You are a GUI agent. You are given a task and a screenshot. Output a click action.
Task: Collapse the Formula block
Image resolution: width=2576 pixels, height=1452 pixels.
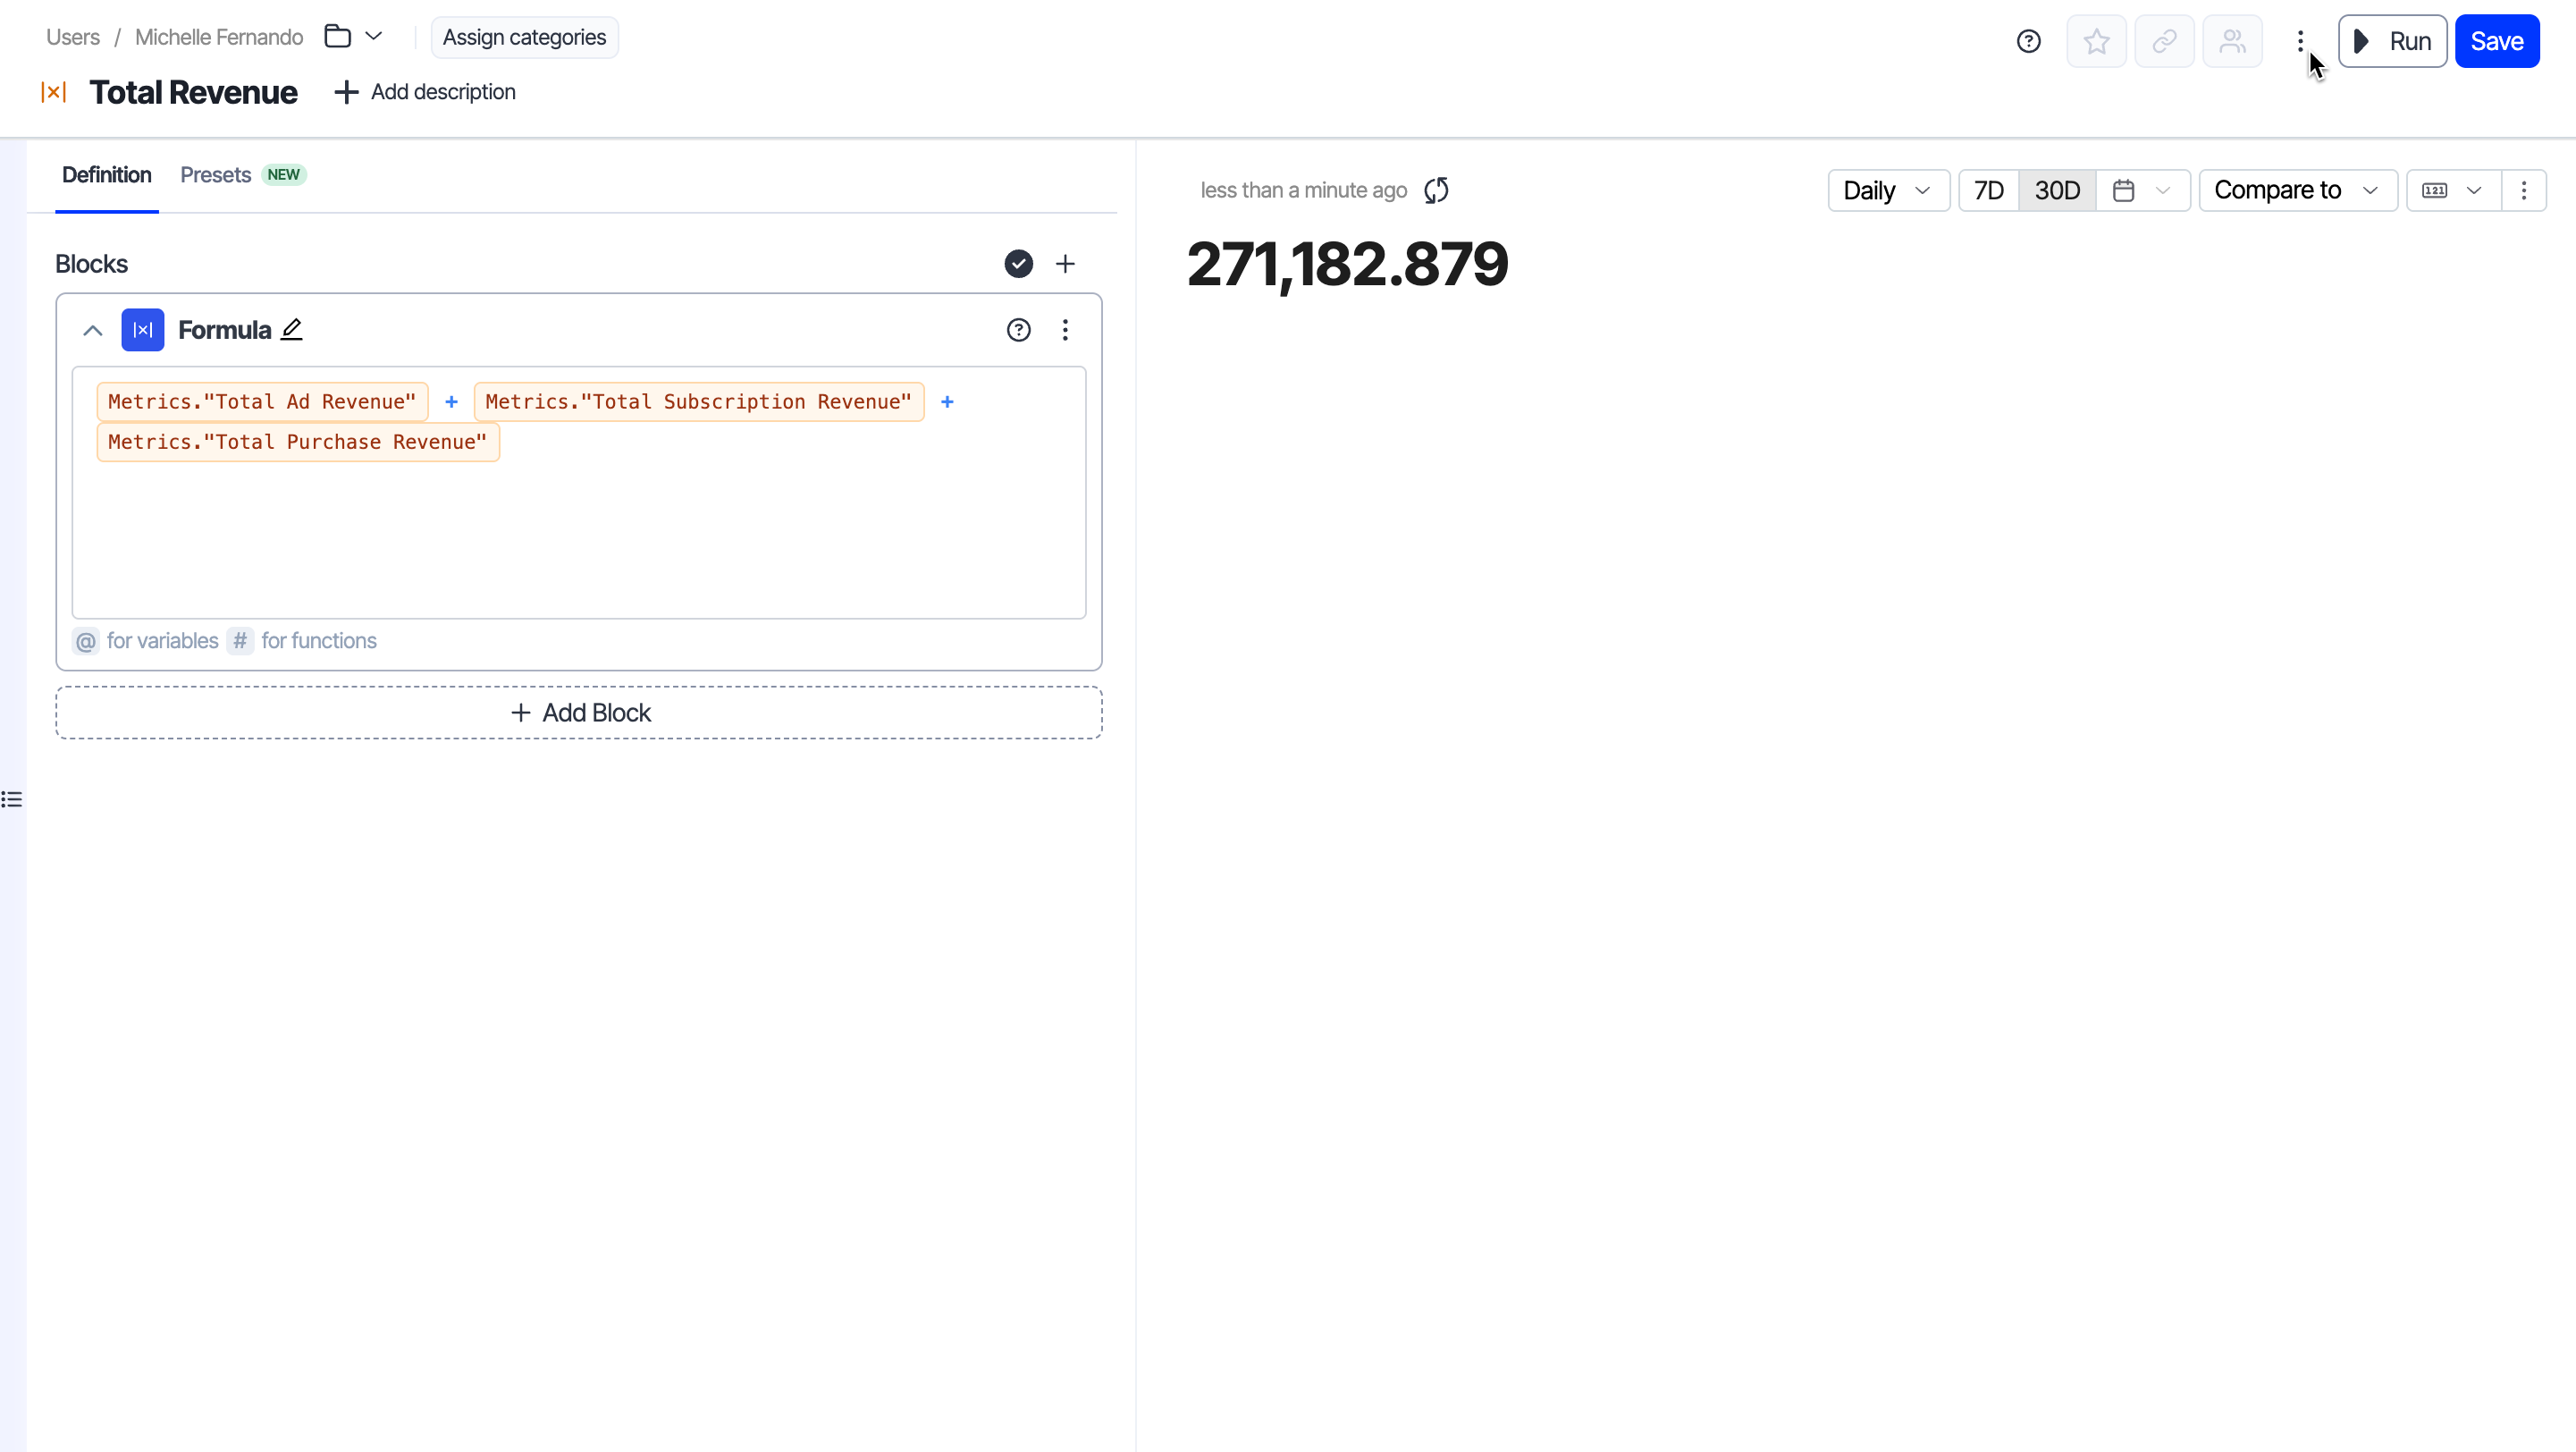93,330
